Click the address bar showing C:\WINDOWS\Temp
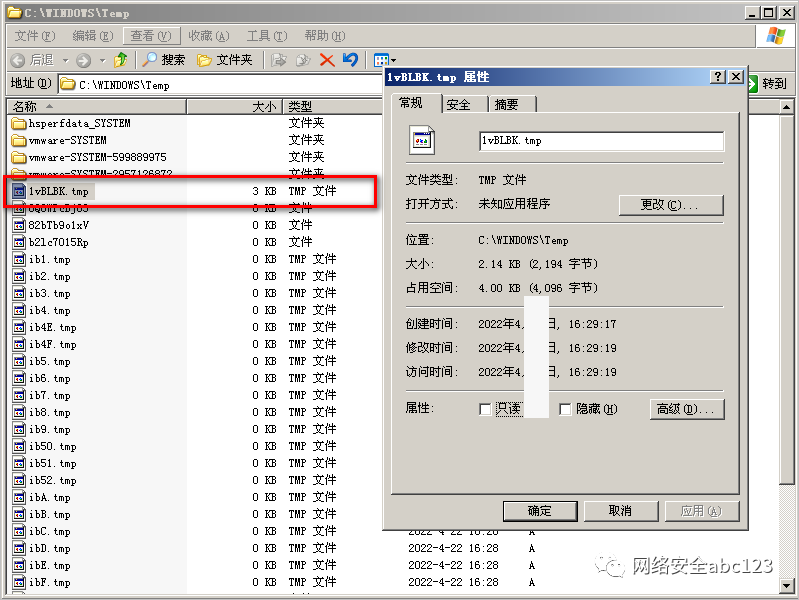799x600 pixels. point(221,85)
